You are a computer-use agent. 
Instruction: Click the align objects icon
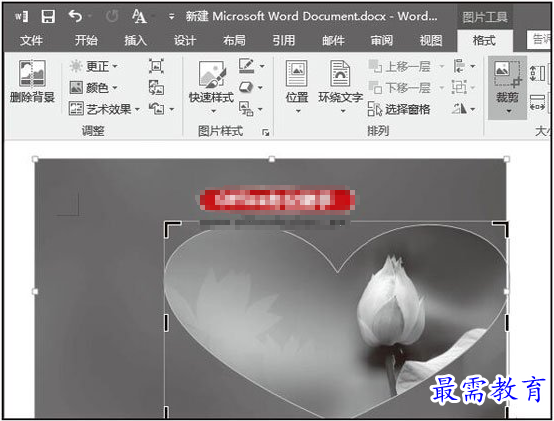459,66
